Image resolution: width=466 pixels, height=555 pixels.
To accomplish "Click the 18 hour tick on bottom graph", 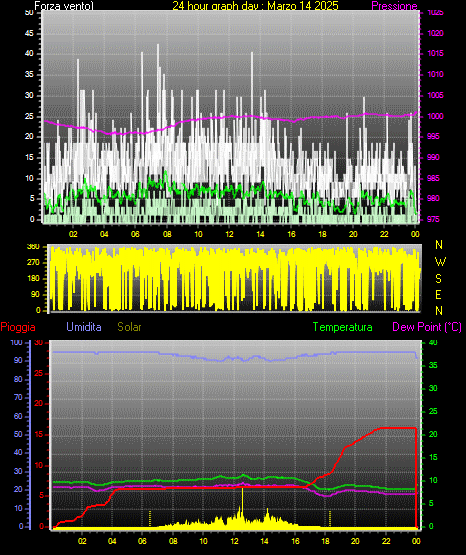I will [x=325, y=541].
